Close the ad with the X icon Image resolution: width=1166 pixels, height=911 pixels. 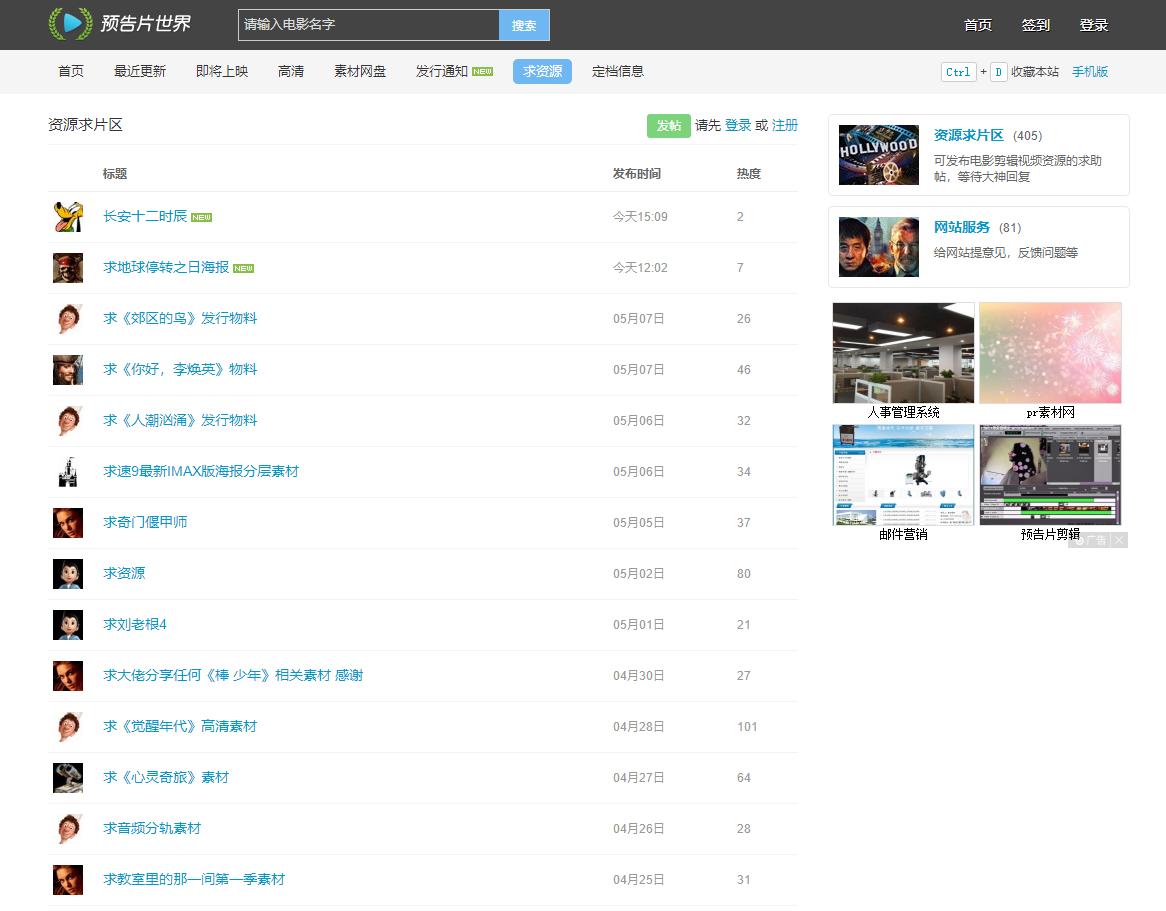point(1119,540)
